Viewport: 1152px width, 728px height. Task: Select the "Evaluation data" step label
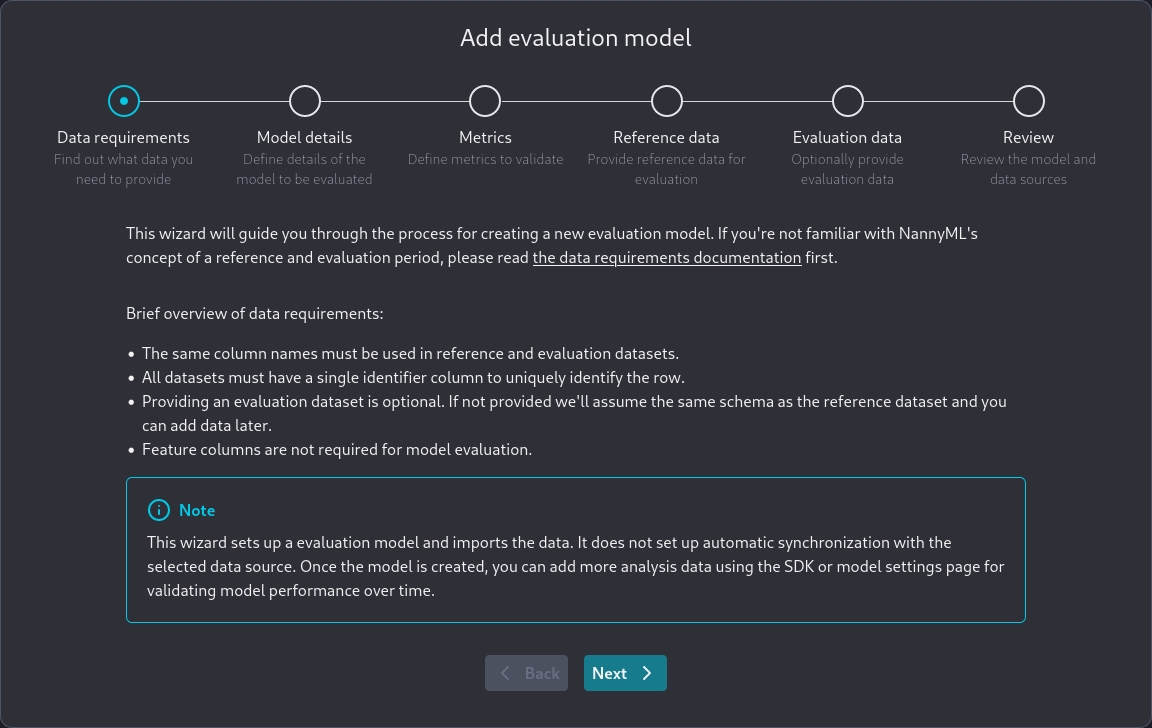(x=847, y=137)
